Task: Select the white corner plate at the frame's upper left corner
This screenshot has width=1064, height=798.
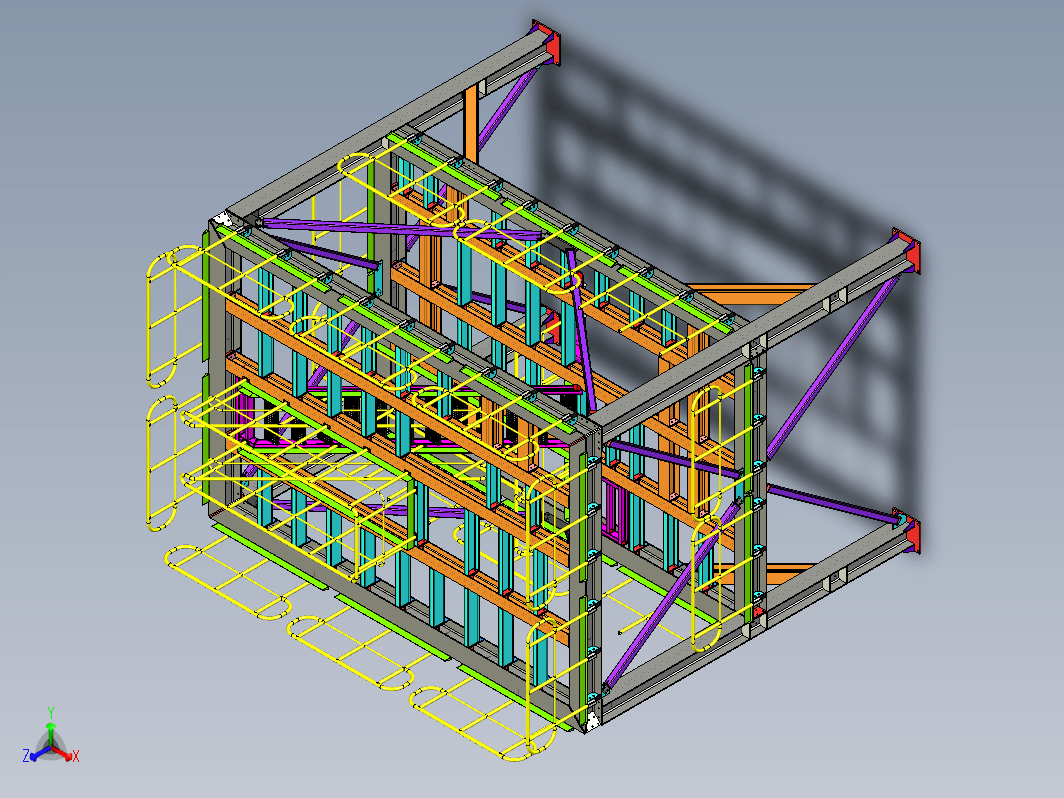Action: coord(221,221)
